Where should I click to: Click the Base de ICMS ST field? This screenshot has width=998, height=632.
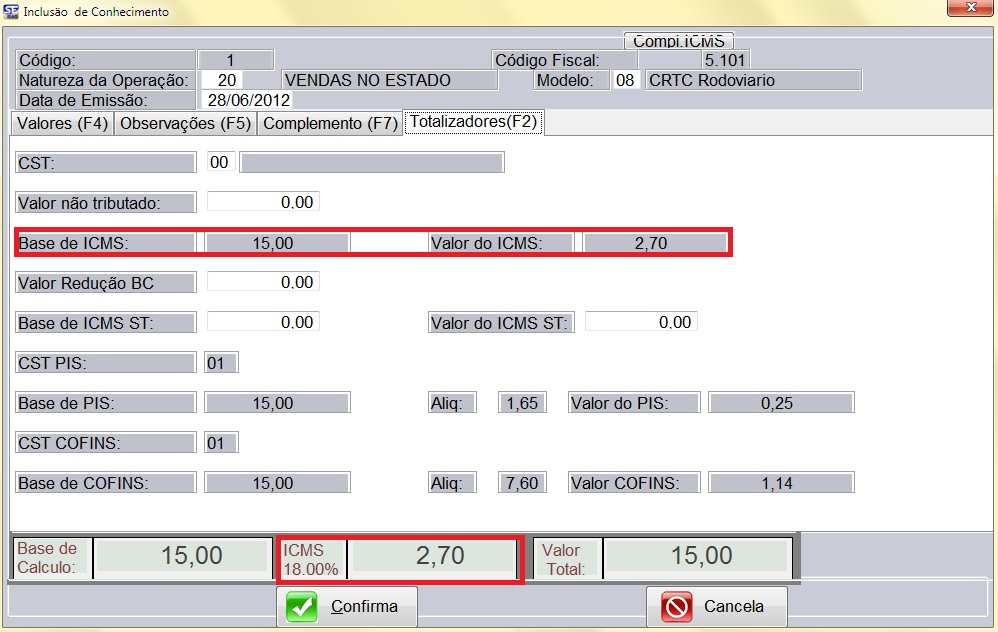coord(262,322)
